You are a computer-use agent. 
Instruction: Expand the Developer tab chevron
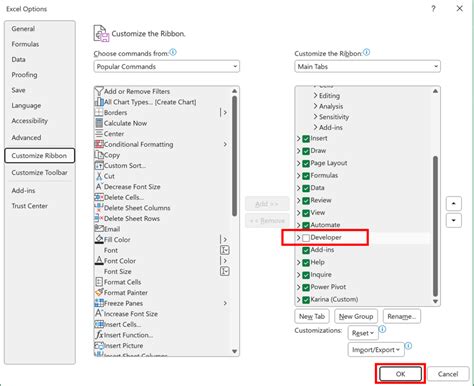click(x=299, y=238)
